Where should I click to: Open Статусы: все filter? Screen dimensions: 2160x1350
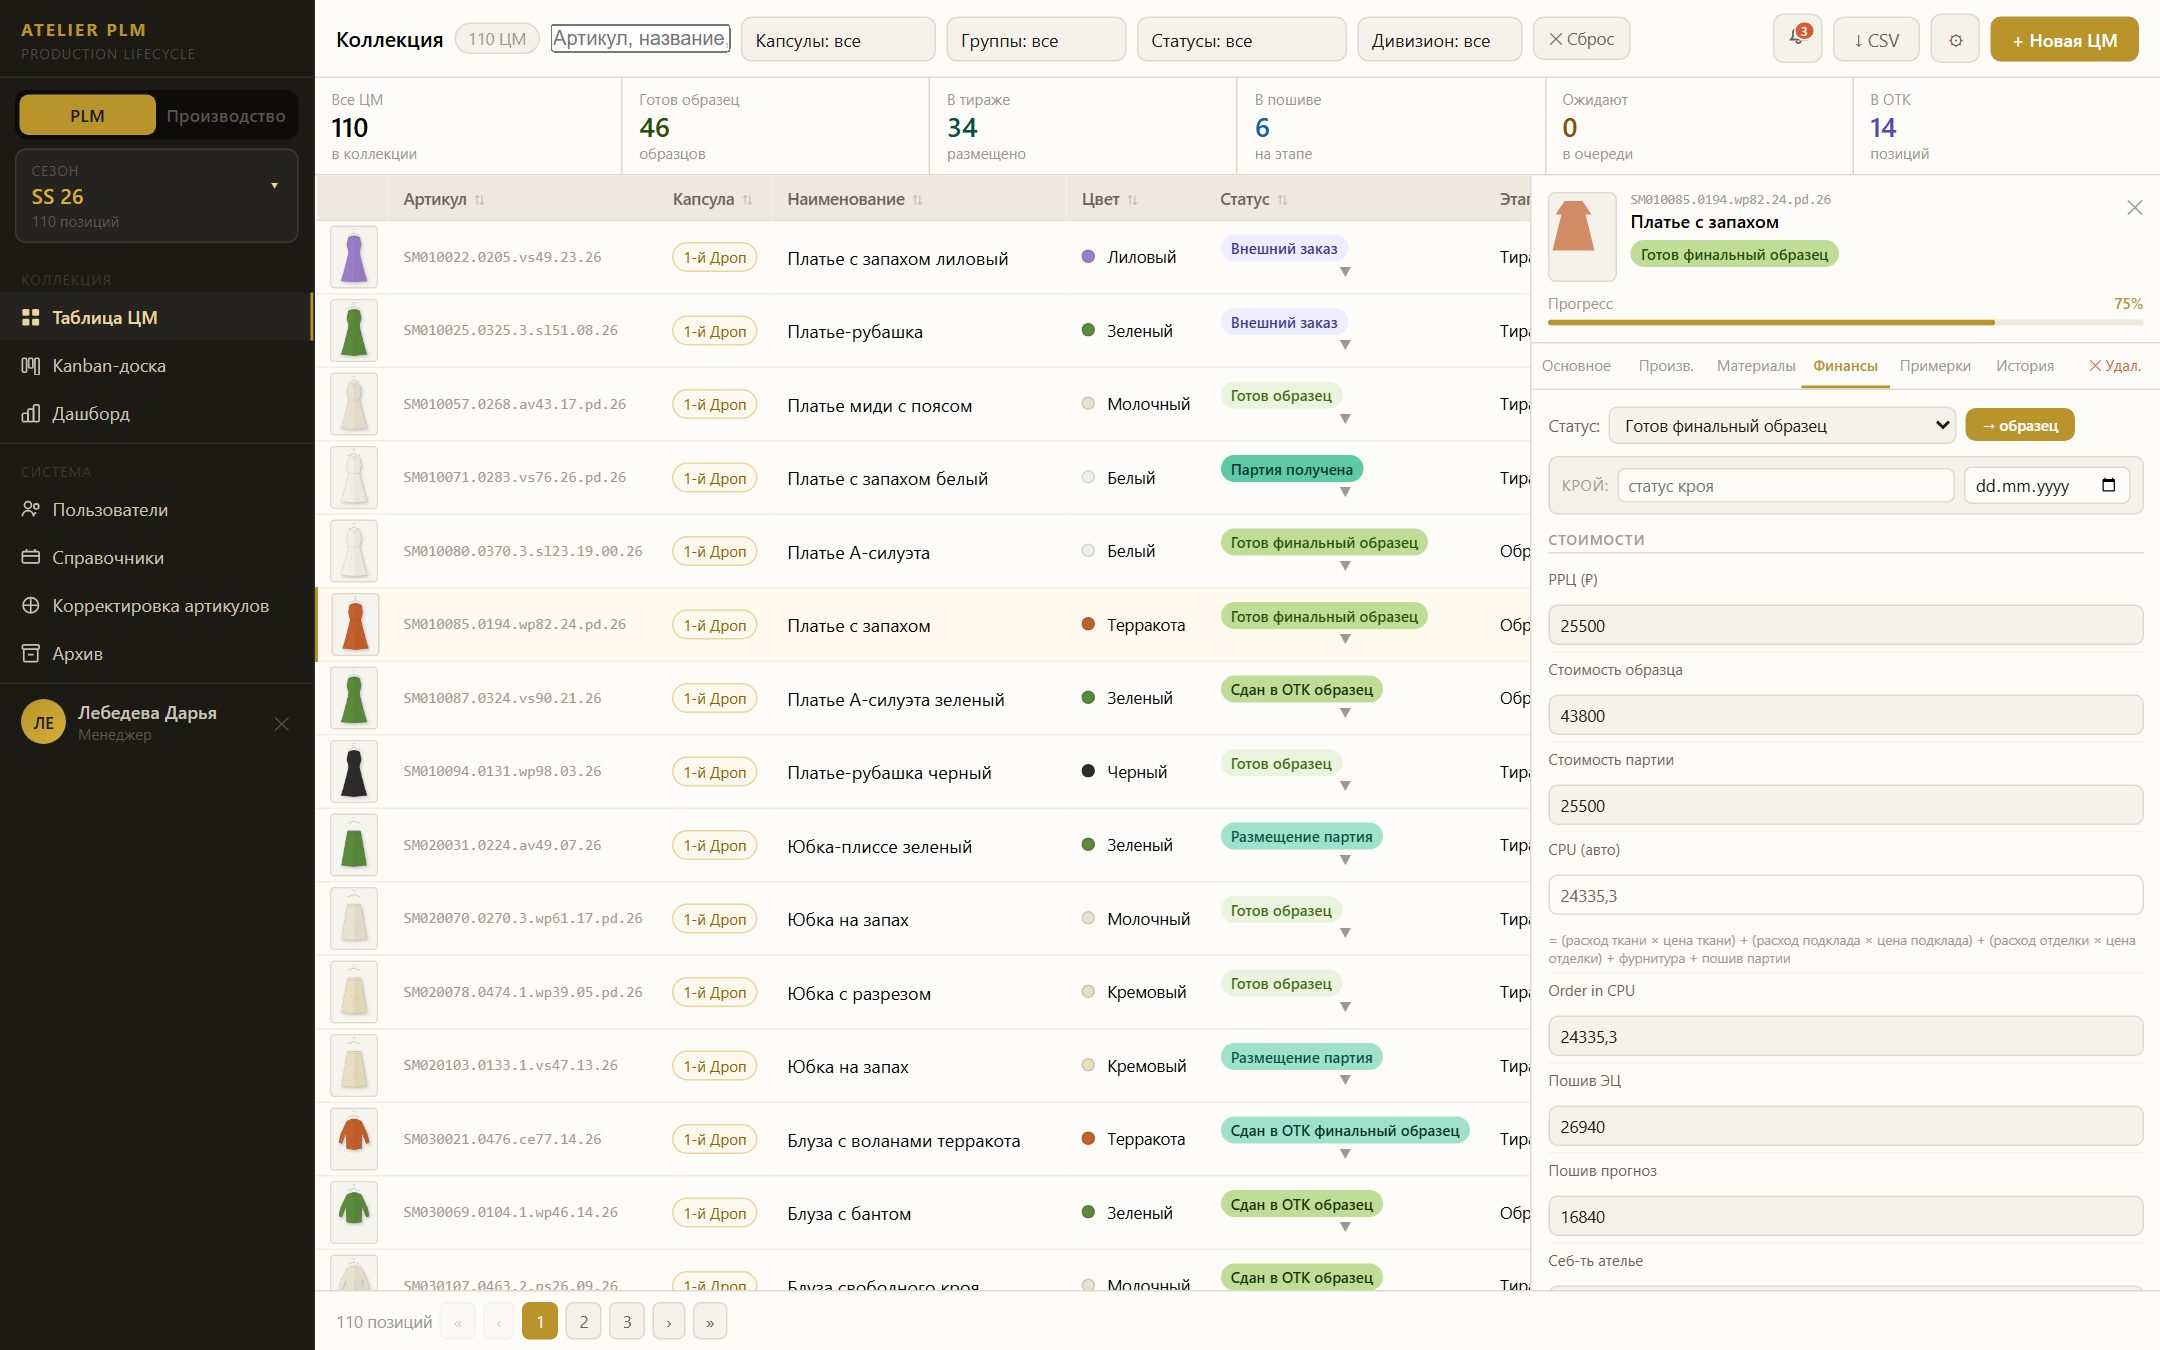[x=1241, y=40]
